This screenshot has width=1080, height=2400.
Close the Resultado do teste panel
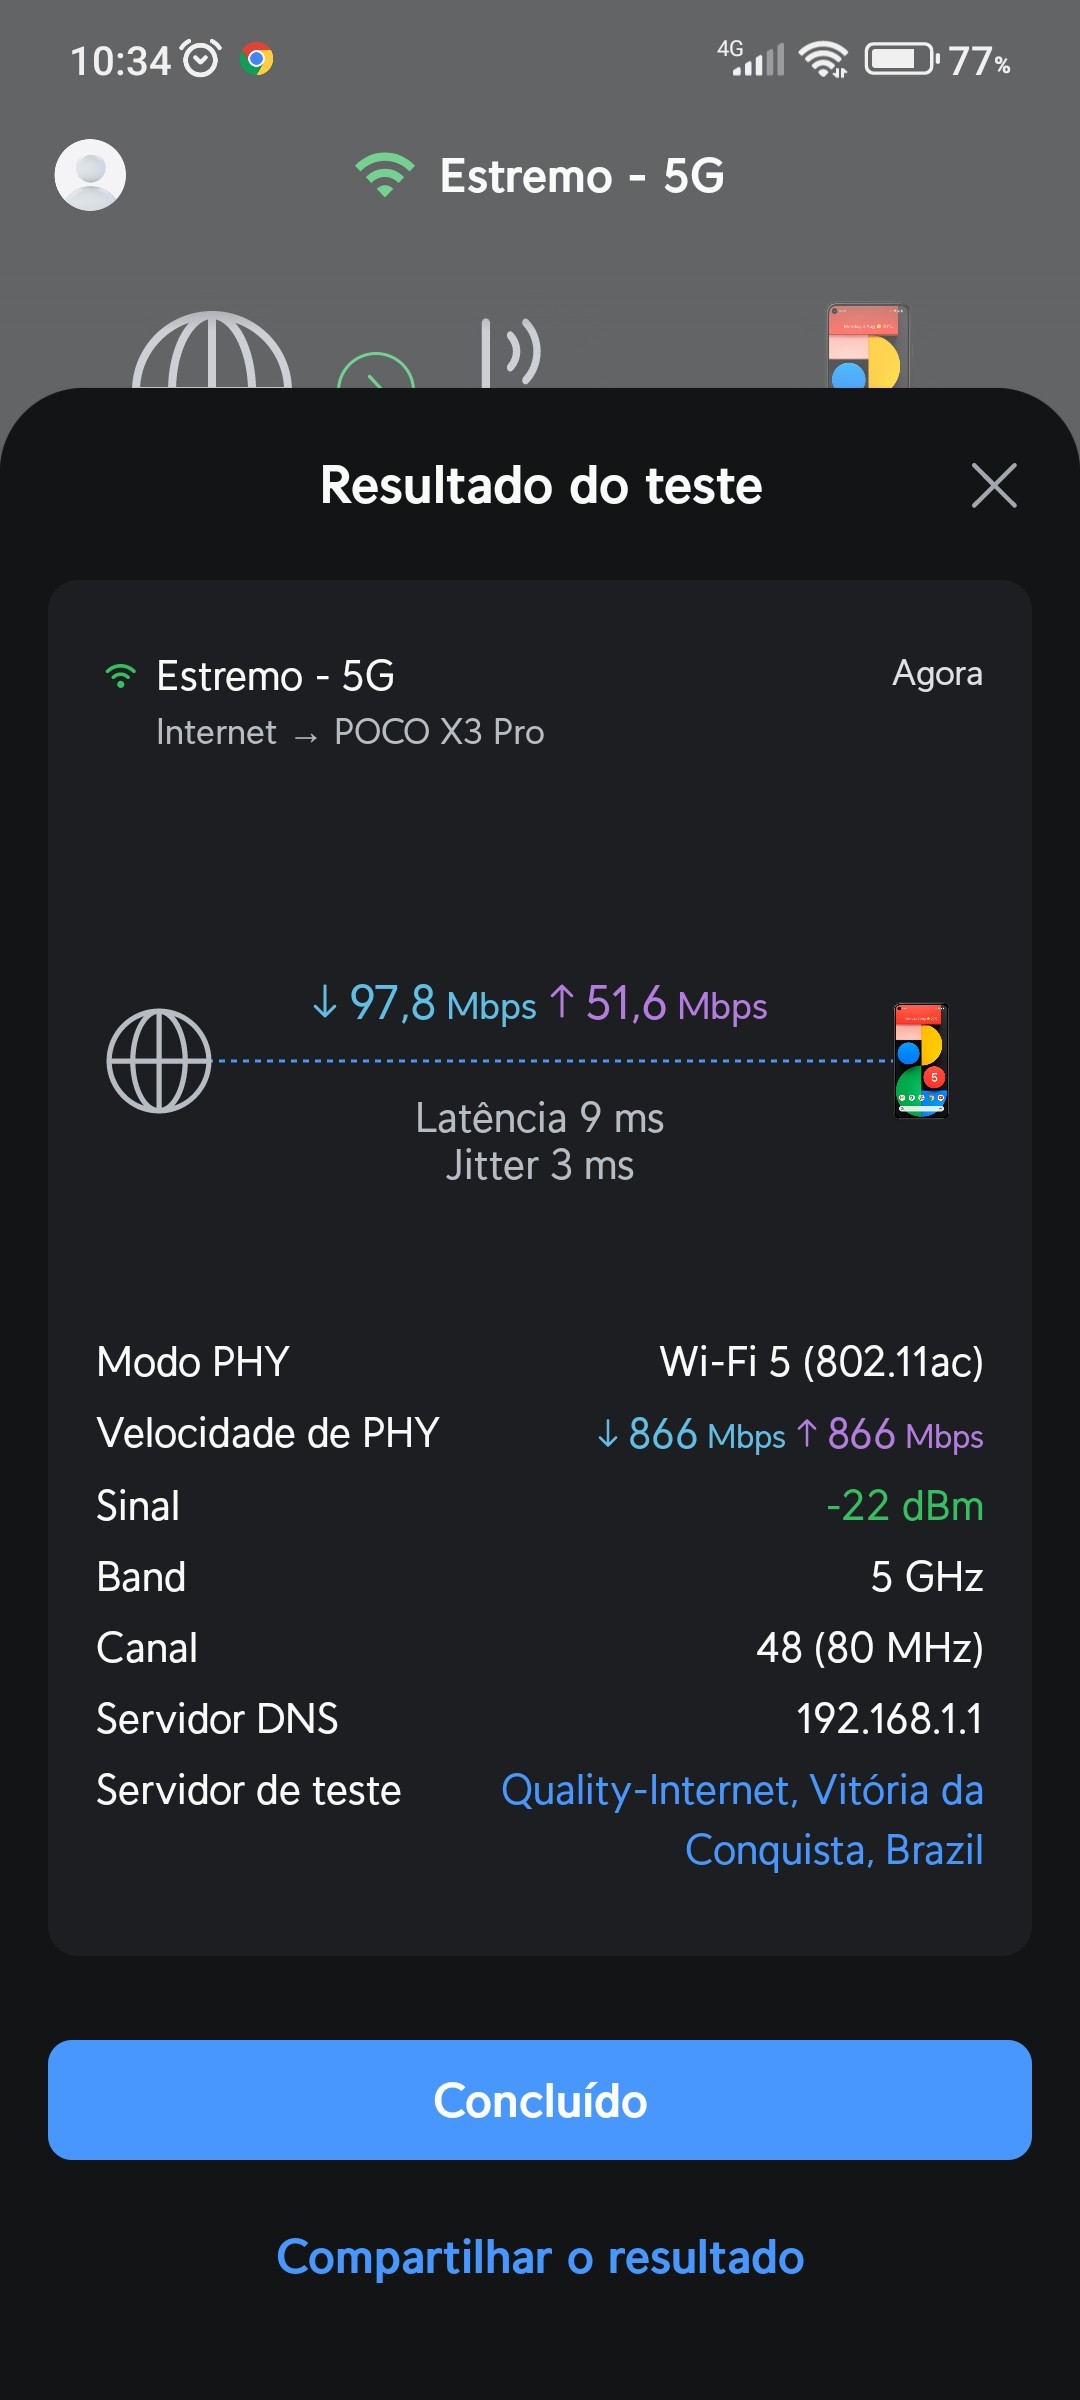click(x=993, y=486)
